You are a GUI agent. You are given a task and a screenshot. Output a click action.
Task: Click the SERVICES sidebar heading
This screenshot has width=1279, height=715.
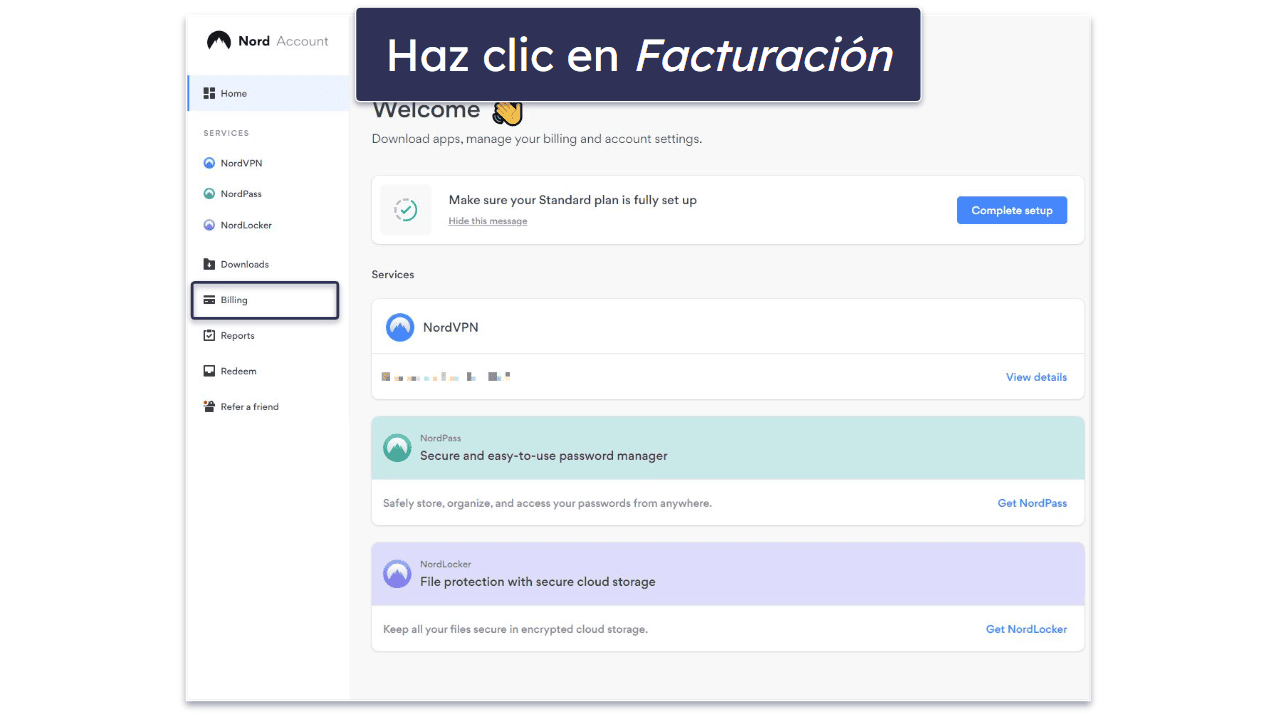[226, 133]
